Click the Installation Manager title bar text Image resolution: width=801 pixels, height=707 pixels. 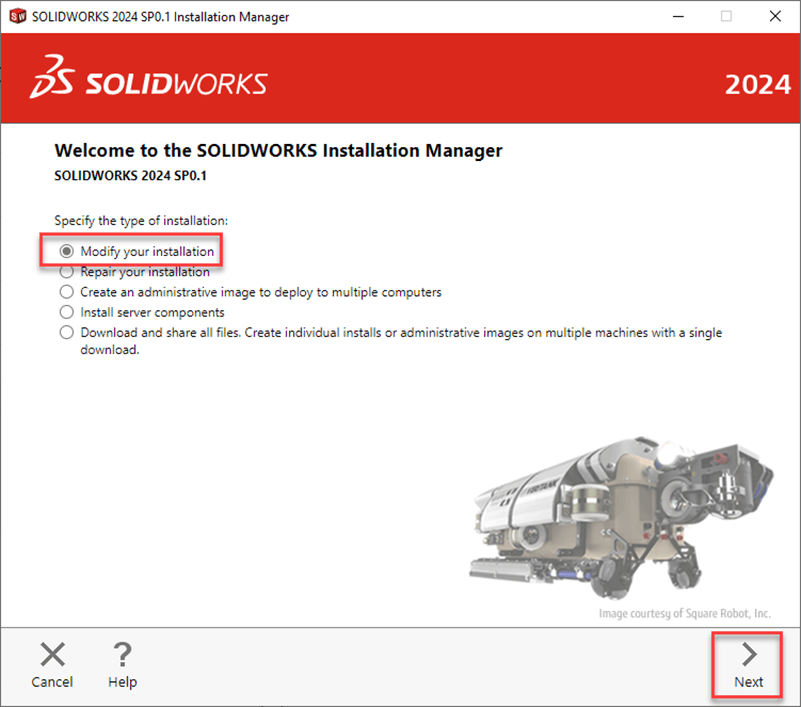[x=160, y=16]
